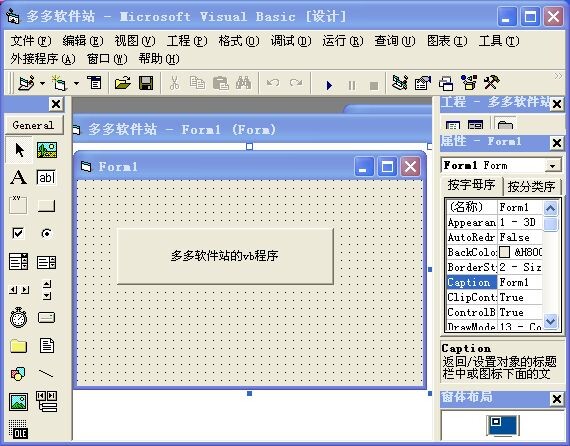Select the Timer stopwatch tool
The image size is (570, 446).
coord(18,317)
